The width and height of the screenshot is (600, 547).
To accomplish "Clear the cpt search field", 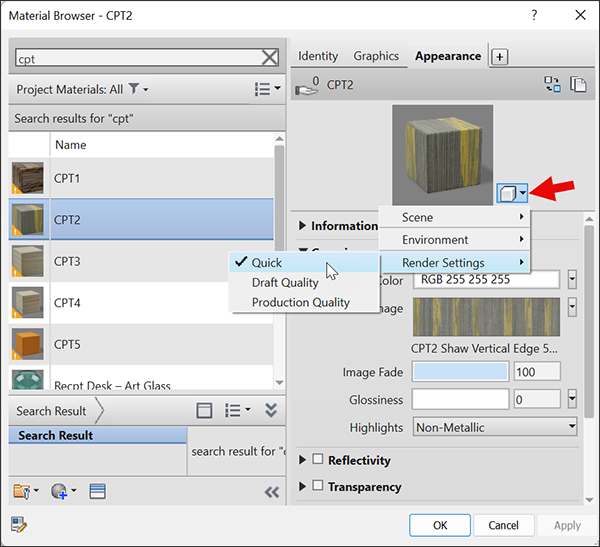I will click(x=270, y=58).
